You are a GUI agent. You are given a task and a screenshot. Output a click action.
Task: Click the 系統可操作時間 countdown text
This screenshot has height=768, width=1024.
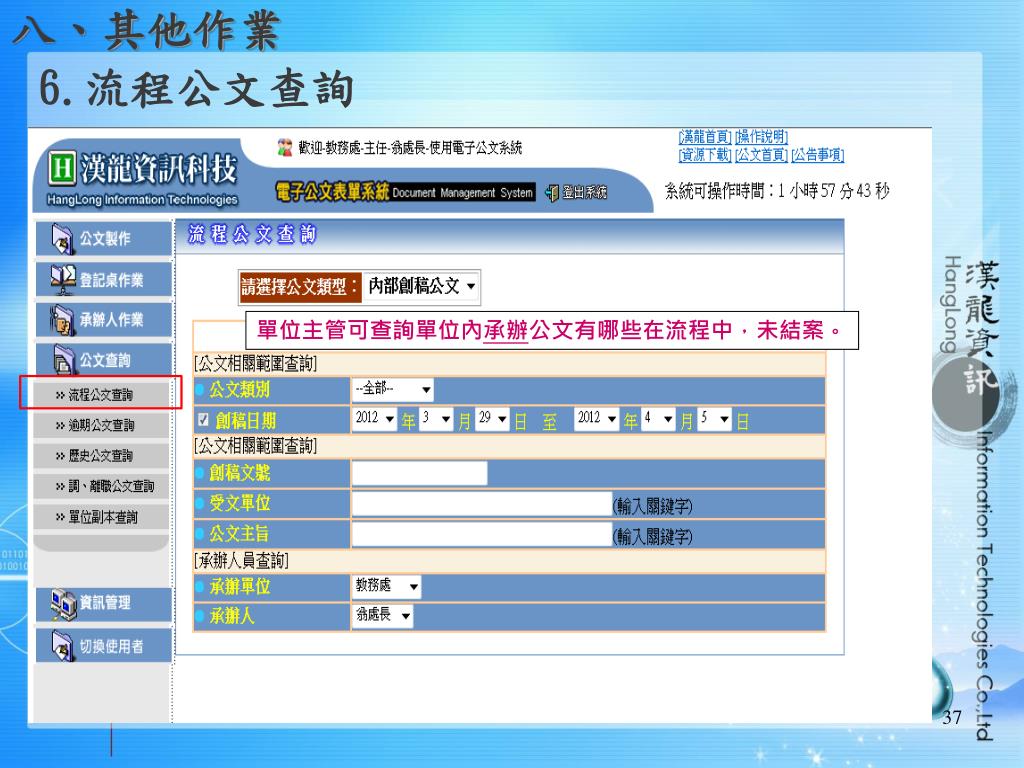coord(777,191)
